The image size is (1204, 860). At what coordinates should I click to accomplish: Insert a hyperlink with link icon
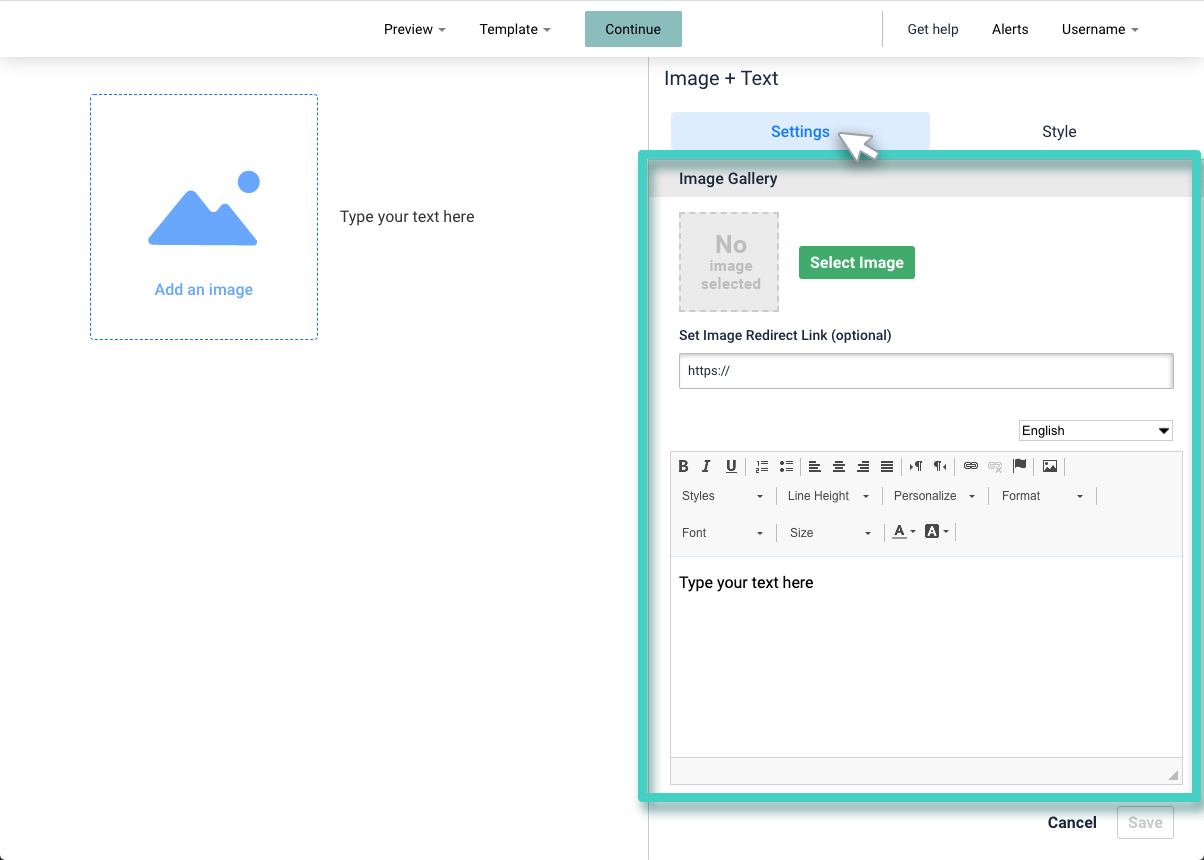(970, 466)
